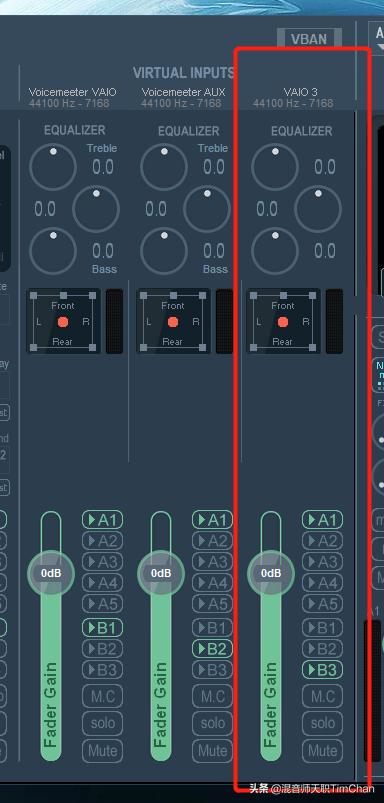The image size is (384, 803).
Task: Toggle A5 bus on Voicemeeter AUX strip
Action: [x=212, y=604]
